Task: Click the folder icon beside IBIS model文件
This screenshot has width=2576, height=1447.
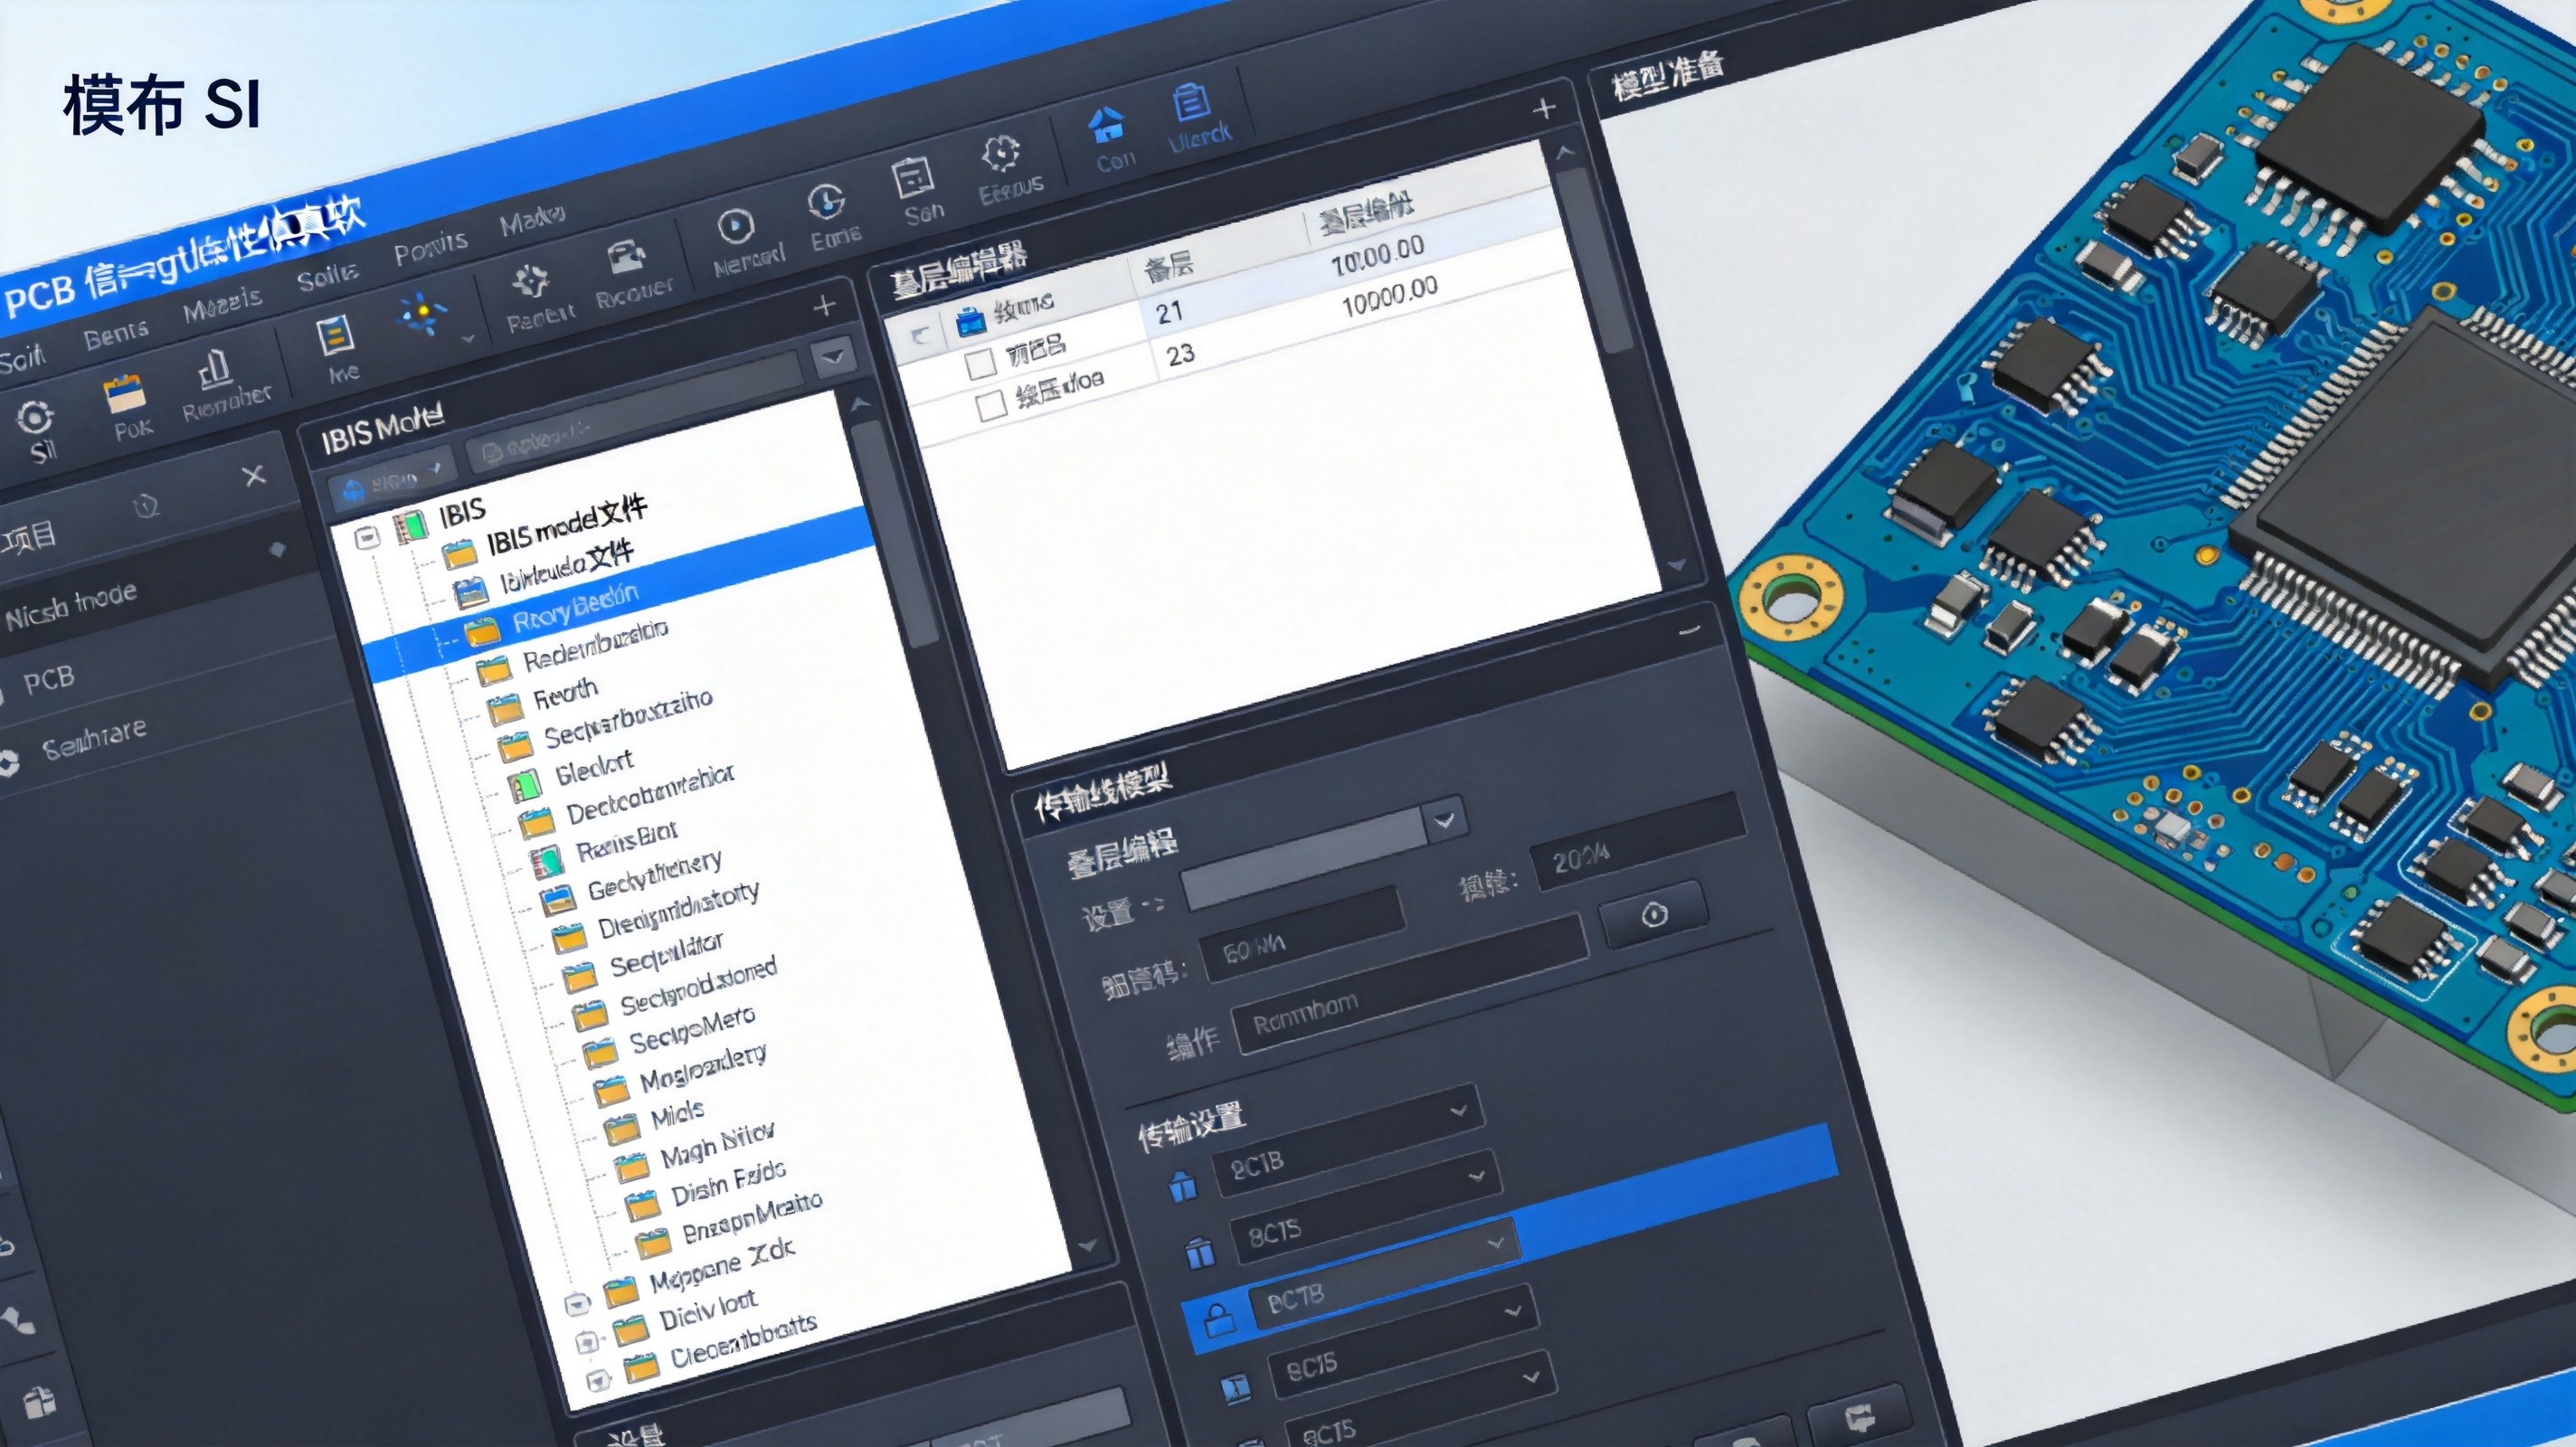Action: [459, 553]
